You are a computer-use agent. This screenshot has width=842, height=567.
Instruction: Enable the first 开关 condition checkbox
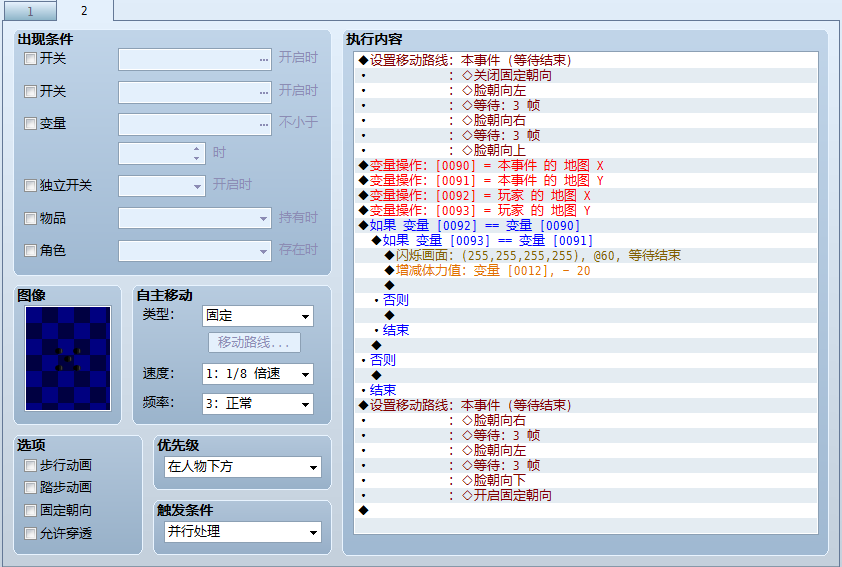point(30,59)
